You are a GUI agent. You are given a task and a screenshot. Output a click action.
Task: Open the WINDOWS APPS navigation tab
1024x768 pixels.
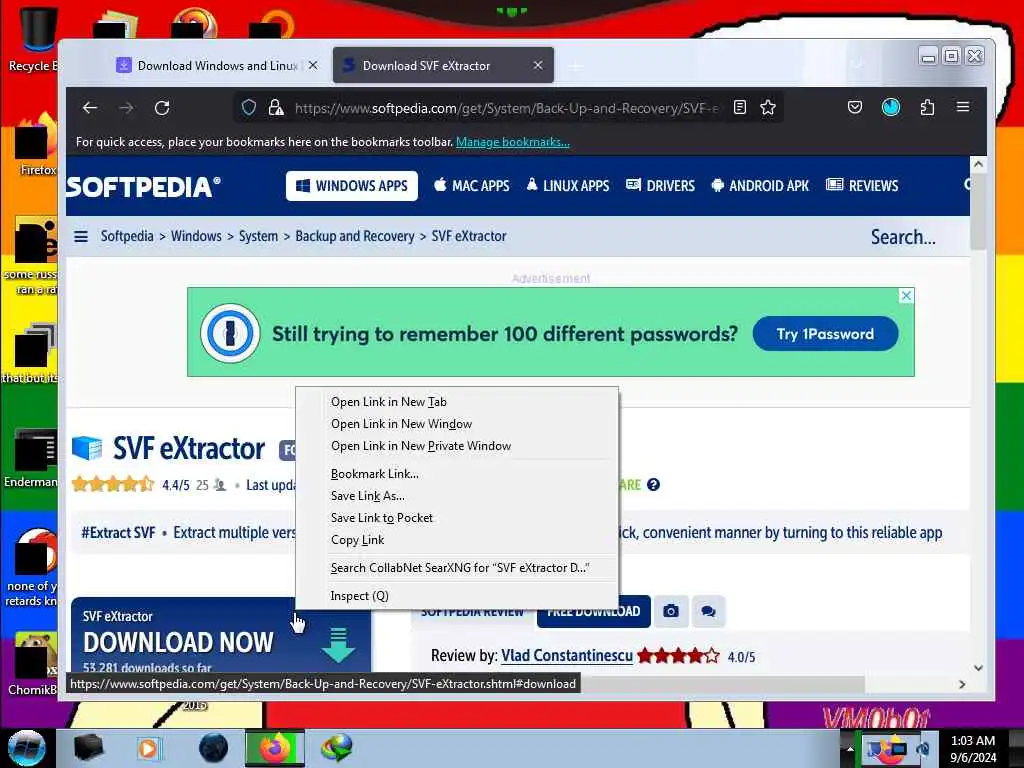tap(352, 185)
